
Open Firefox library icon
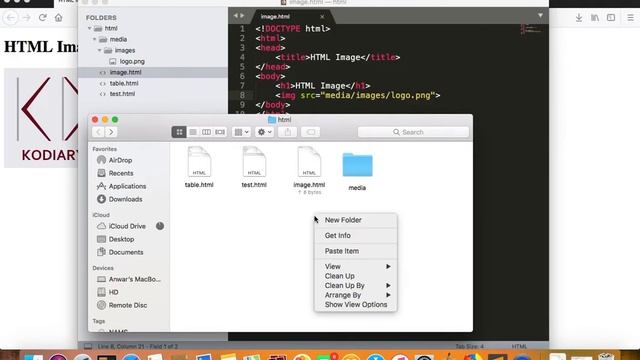tap(595, 18)
